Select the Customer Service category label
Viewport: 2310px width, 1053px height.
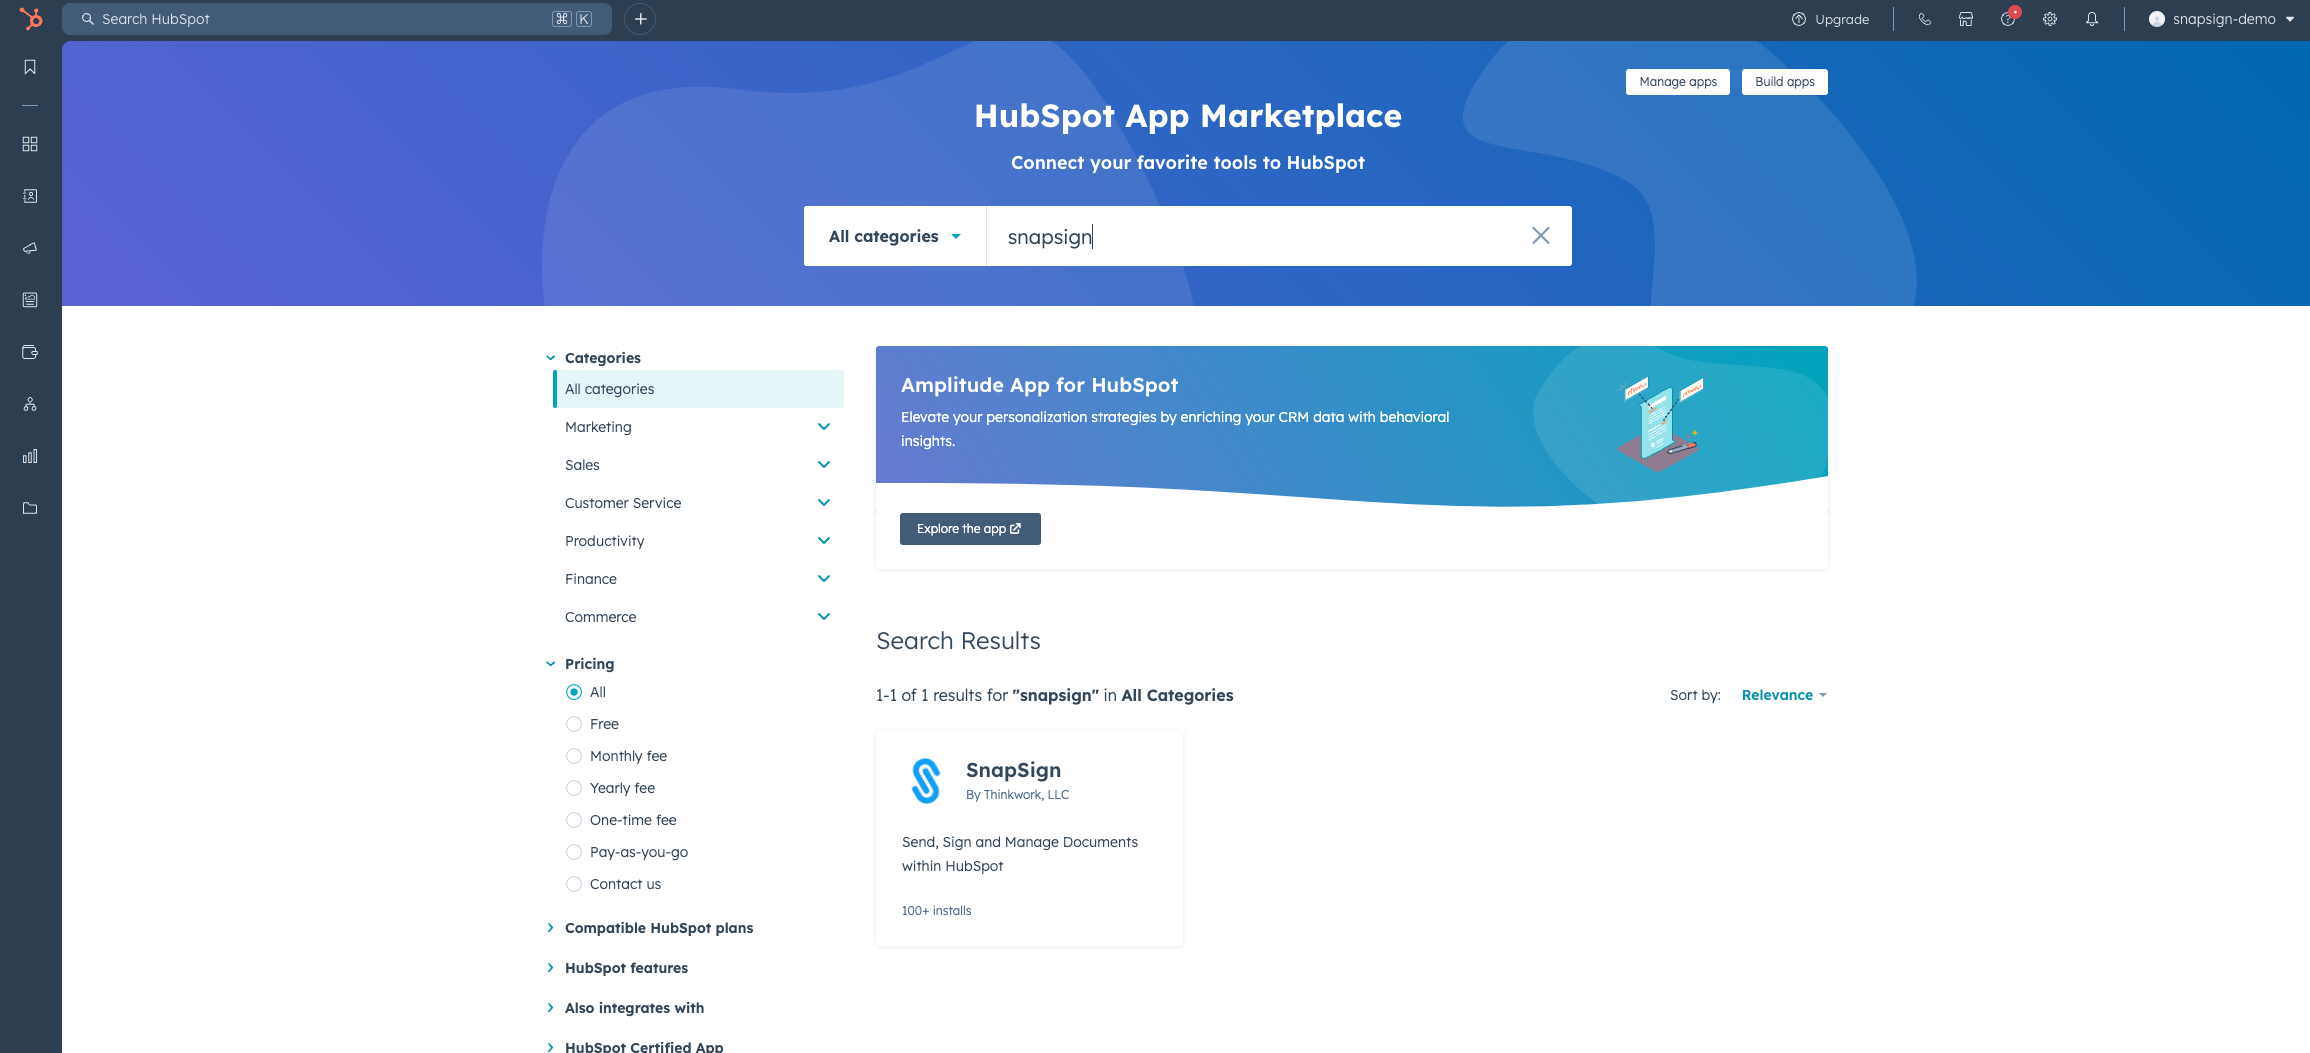623,503
